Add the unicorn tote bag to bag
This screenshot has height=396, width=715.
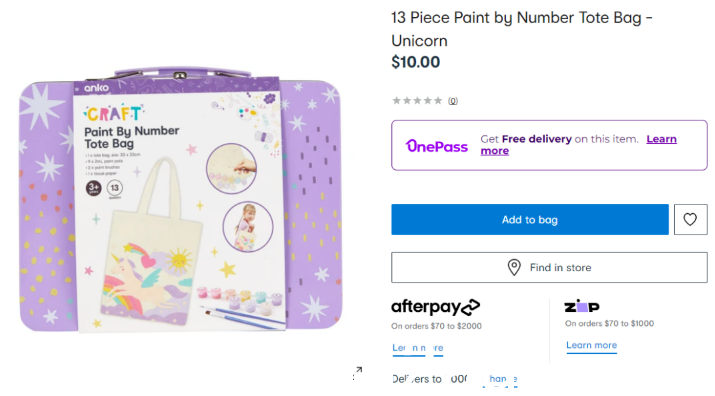[x=530, y=219]
